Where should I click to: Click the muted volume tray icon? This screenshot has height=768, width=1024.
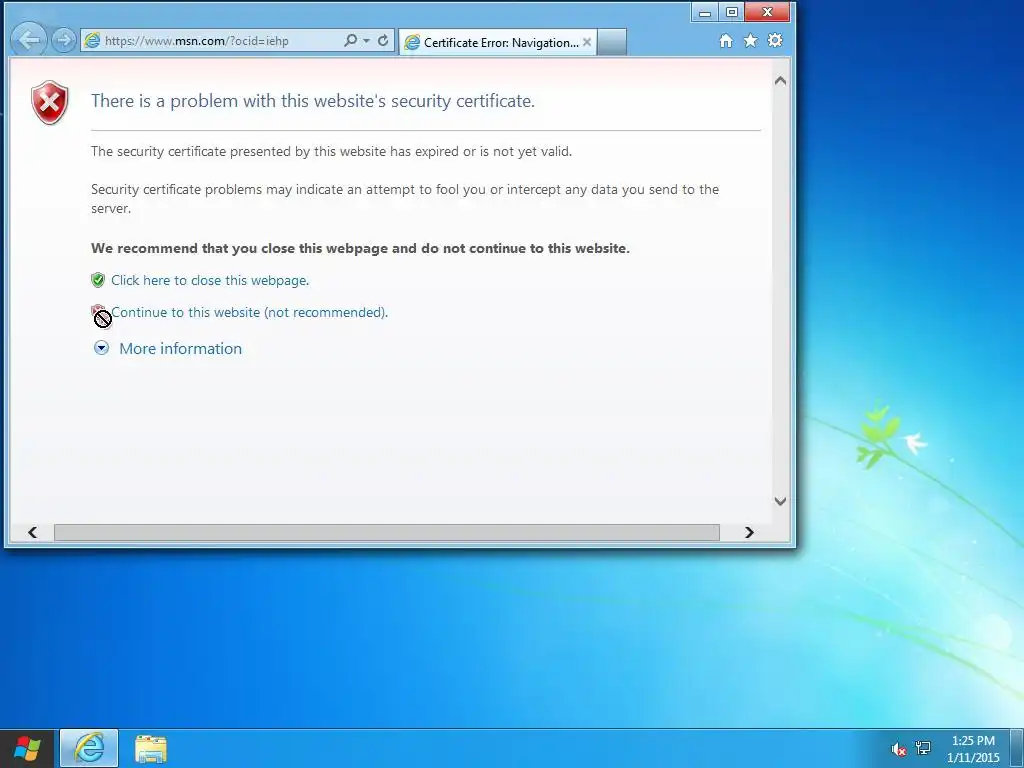coord(899,749)
